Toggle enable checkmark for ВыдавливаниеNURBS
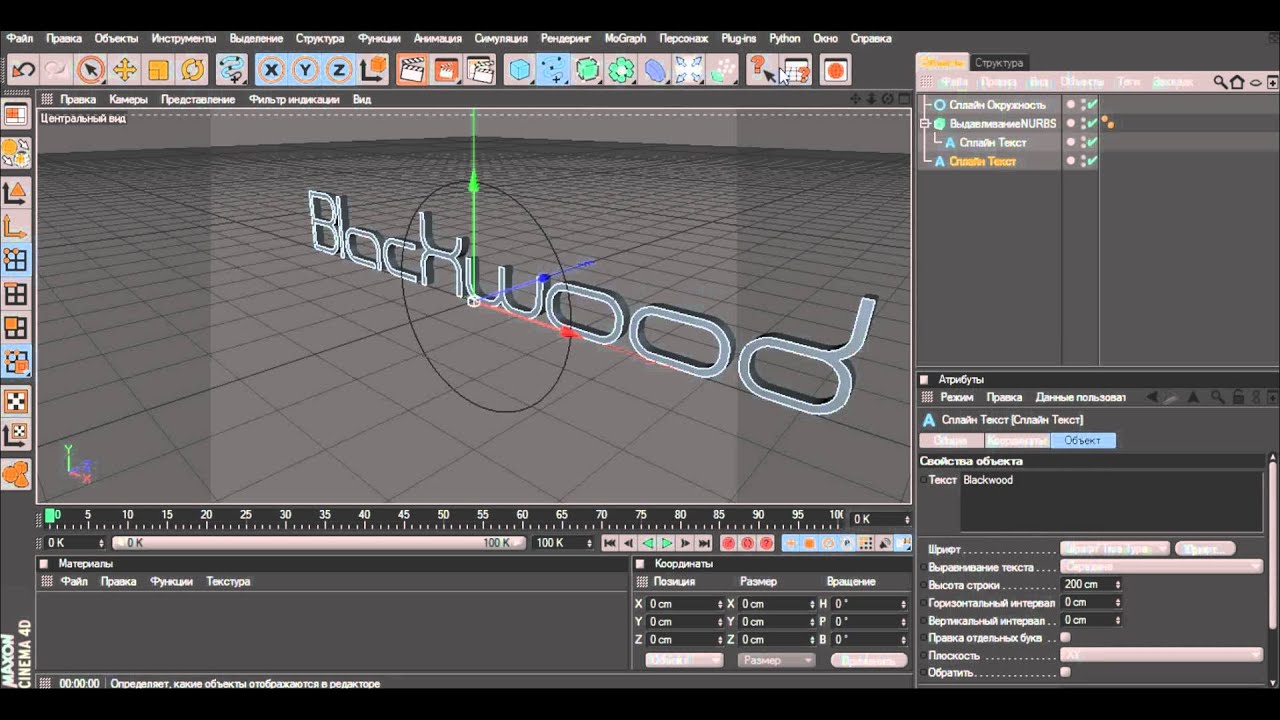This screenshot has width=1280, height=720. [x=1091, y=123]
